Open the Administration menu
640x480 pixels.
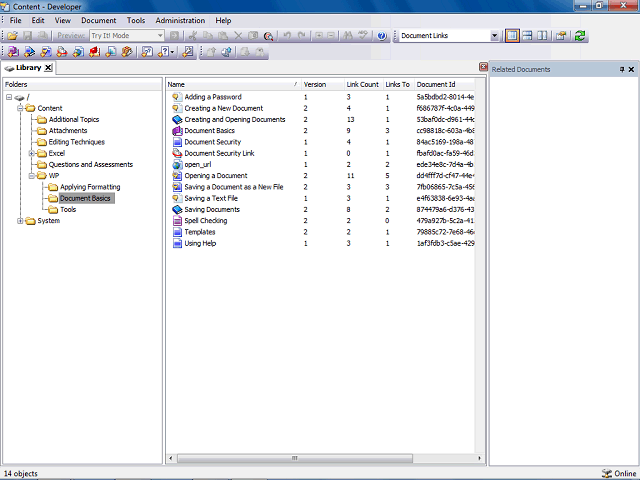coord(180,20)
